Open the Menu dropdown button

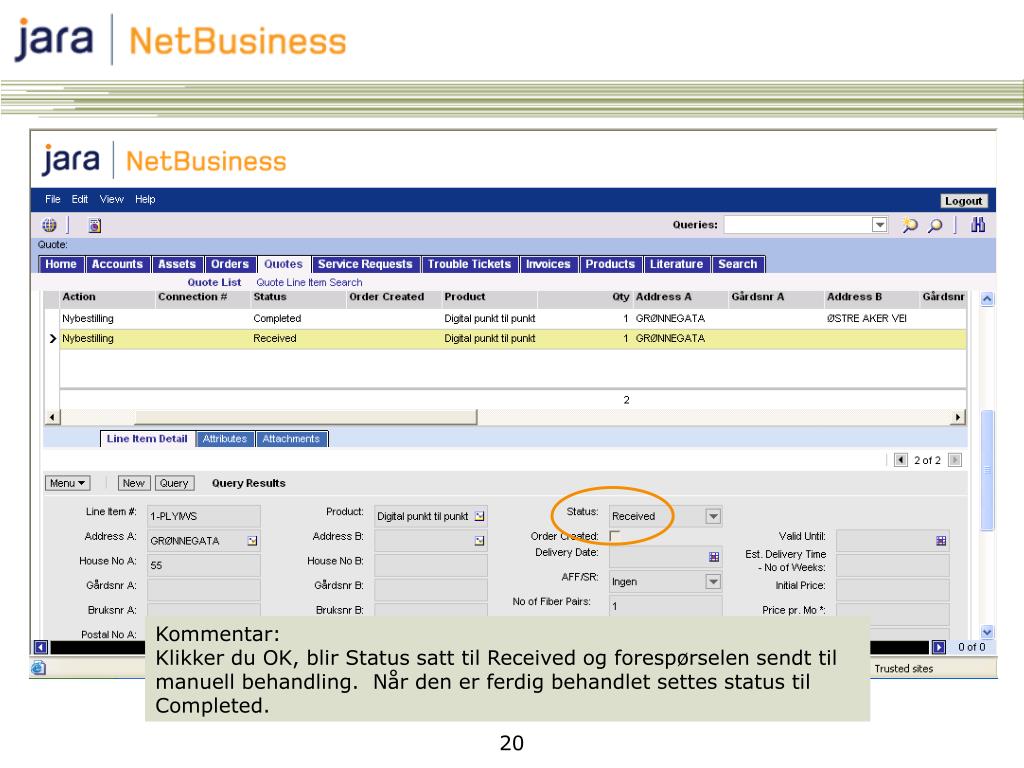coord(67,483)
